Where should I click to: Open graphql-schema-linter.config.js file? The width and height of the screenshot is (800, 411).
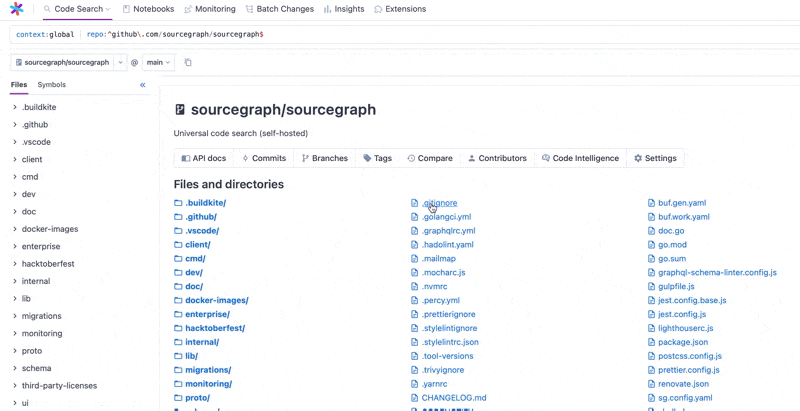[x=717, y=273]
